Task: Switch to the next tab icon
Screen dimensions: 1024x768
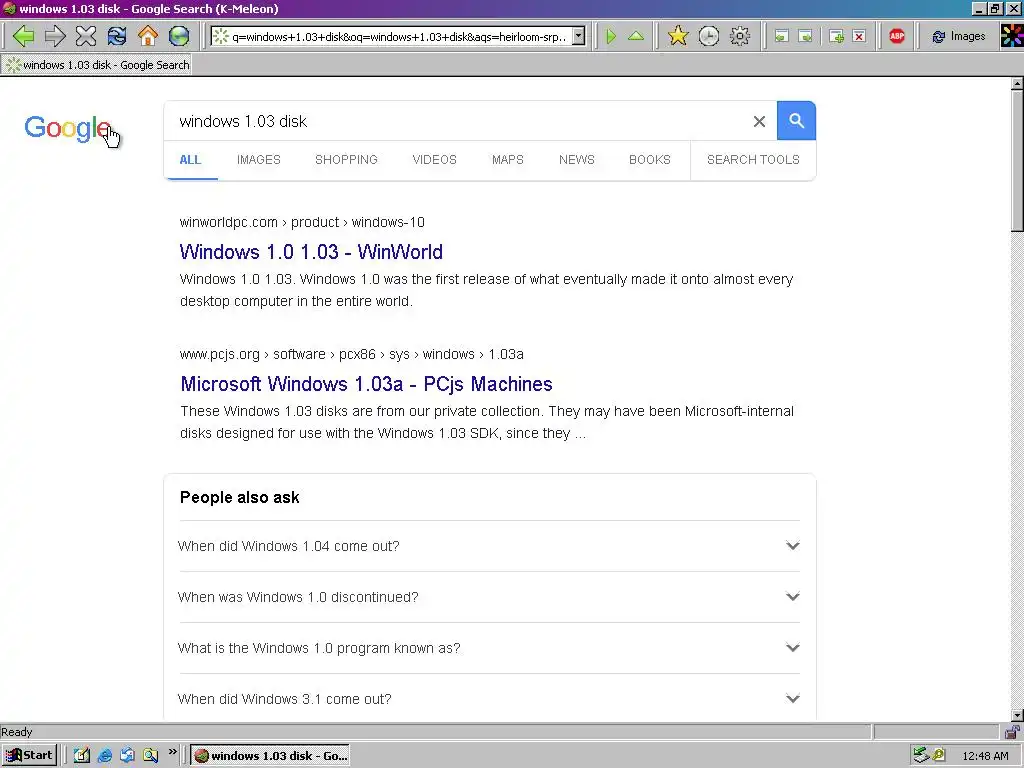Action: tap(805, 37)
